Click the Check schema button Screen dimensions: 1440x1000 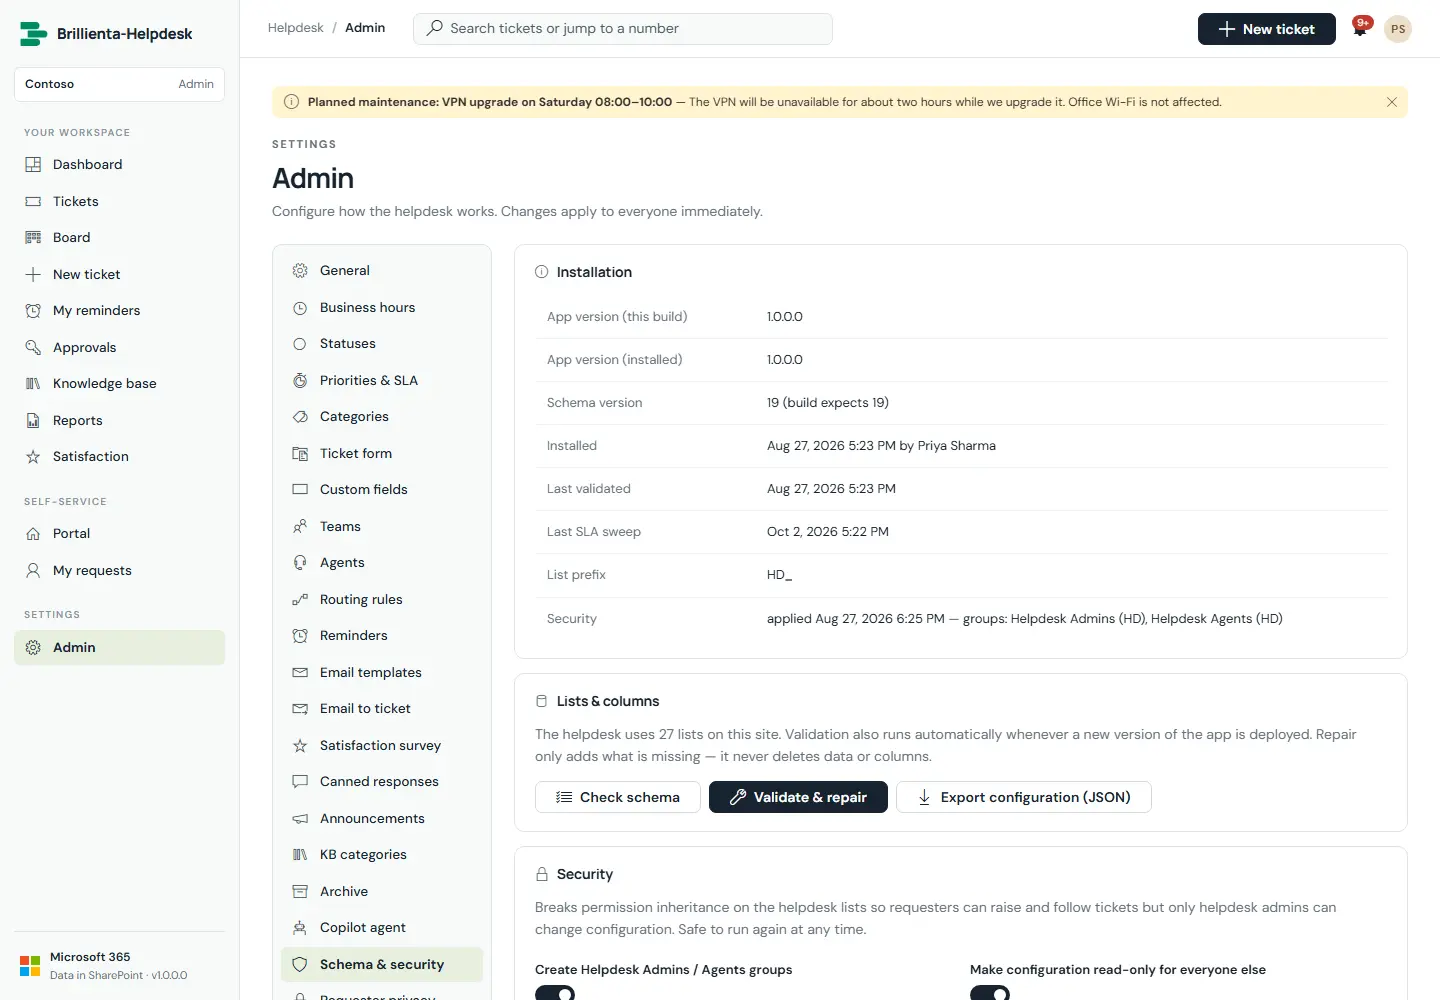(x=617, y=797)
